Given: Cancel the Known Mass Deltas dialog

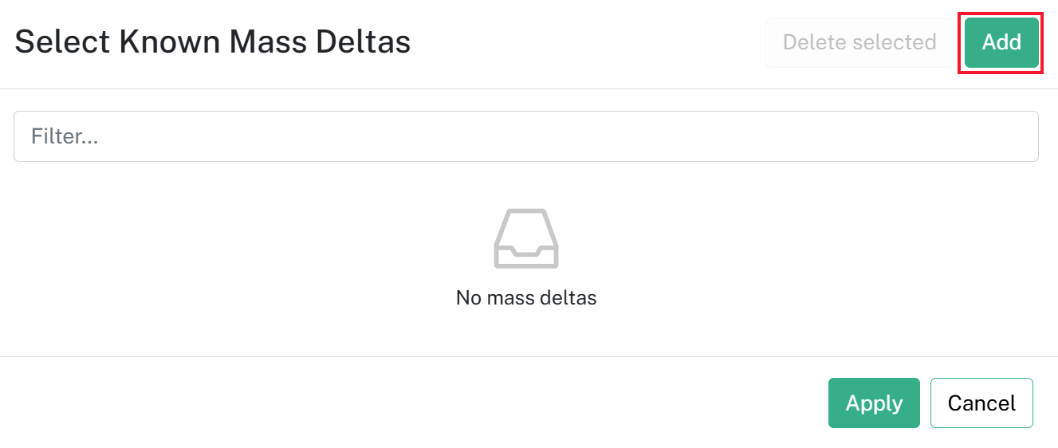Looking at the screenshot, I should (981, 403).
